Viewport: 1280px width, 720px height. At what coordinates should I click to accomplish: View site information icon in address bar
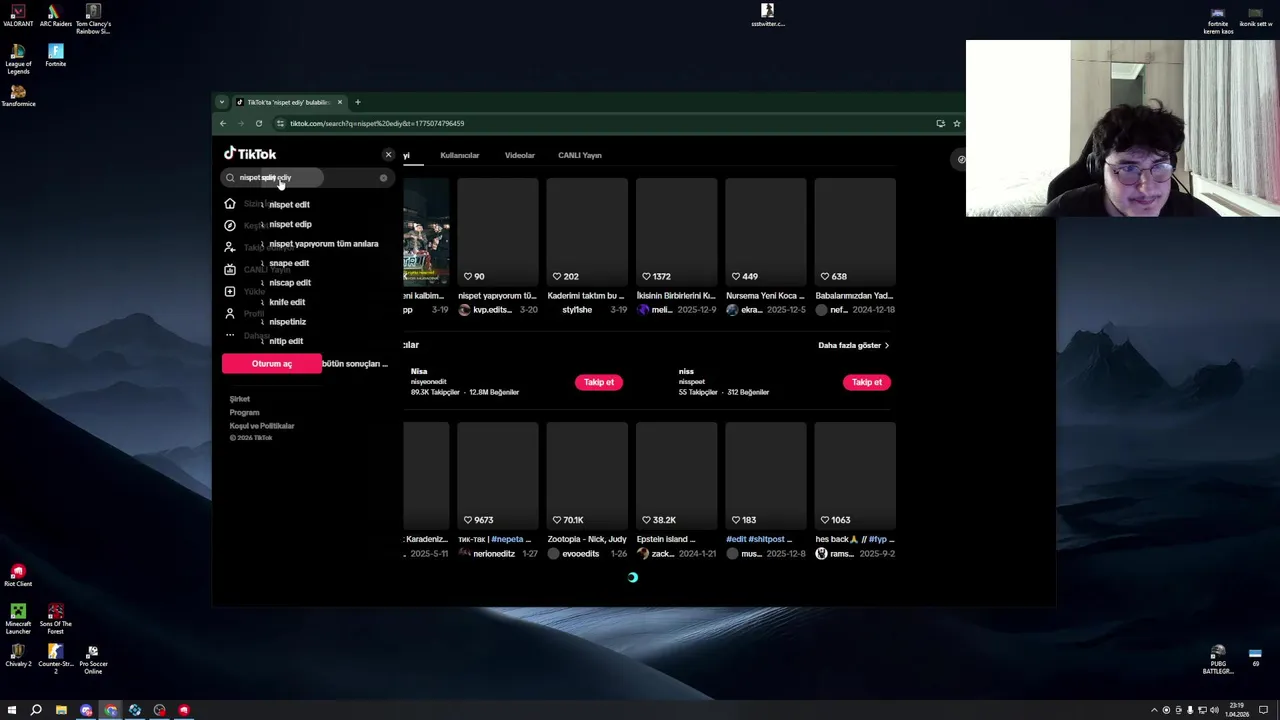tap(281, 123)
